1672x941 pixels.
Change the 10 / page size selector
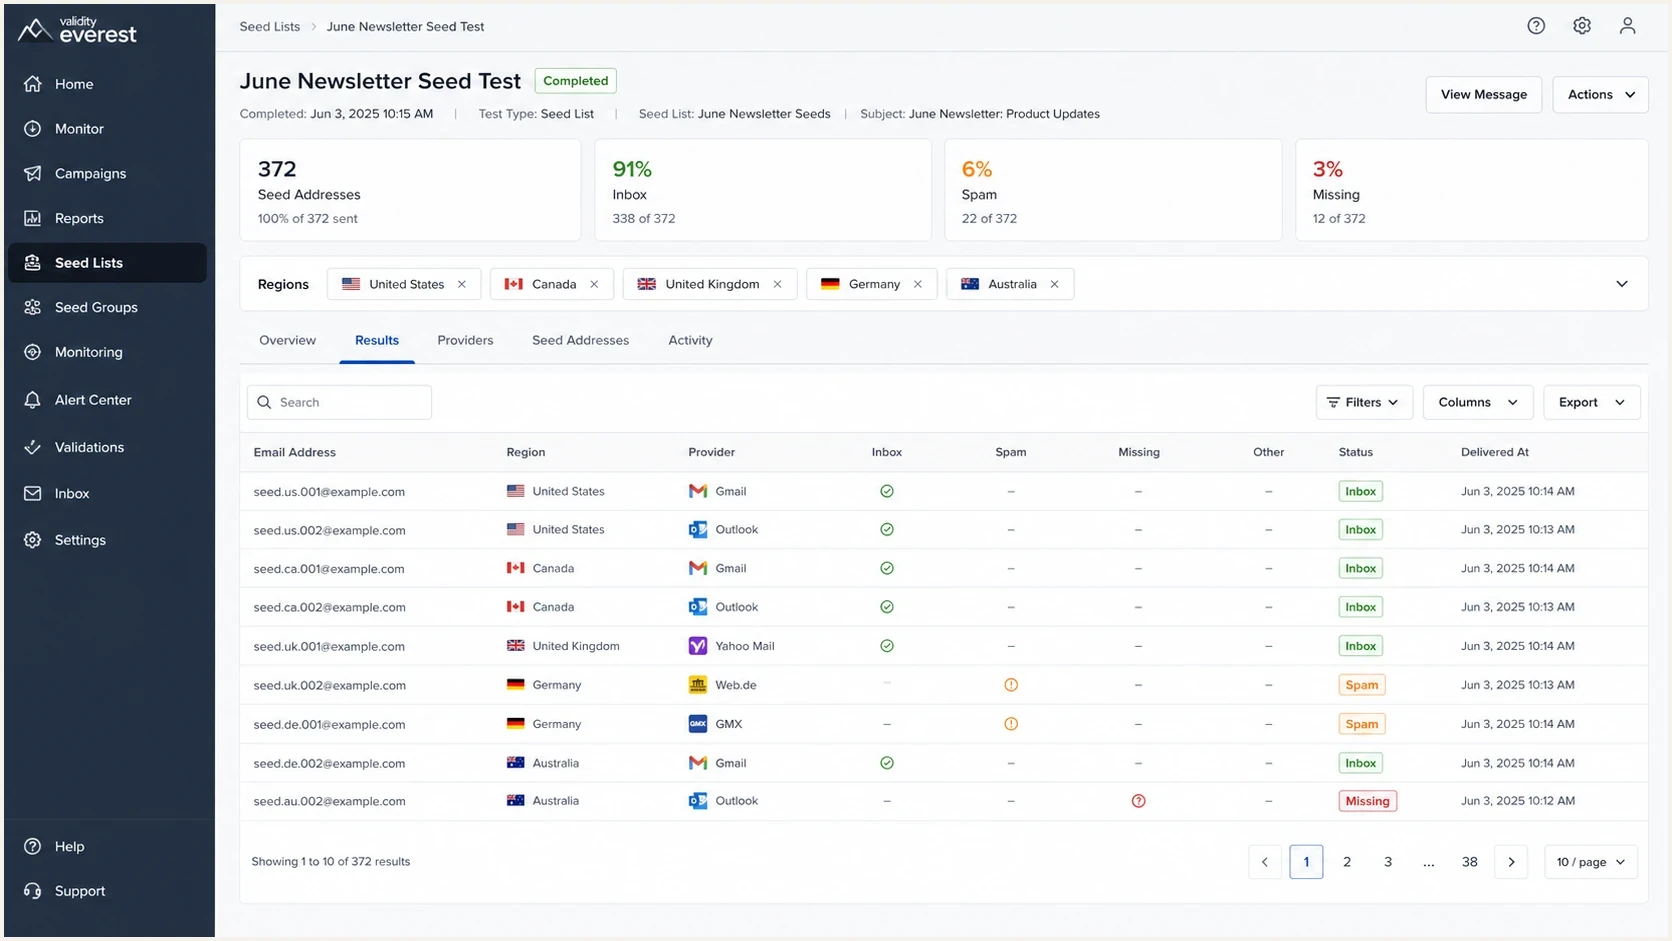[1591, 862]
